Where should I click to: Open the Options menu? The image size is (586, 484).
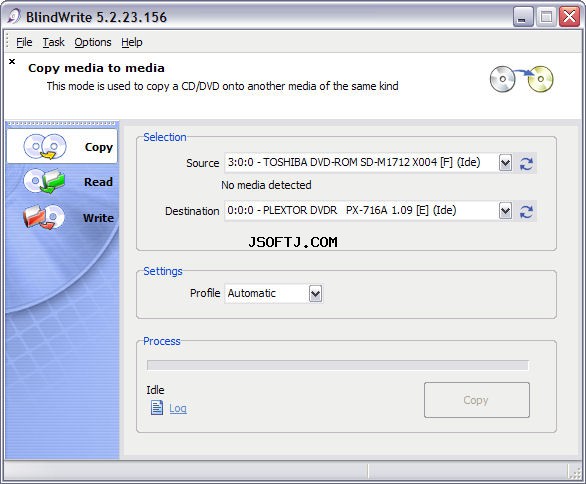(x=93, y=42)
